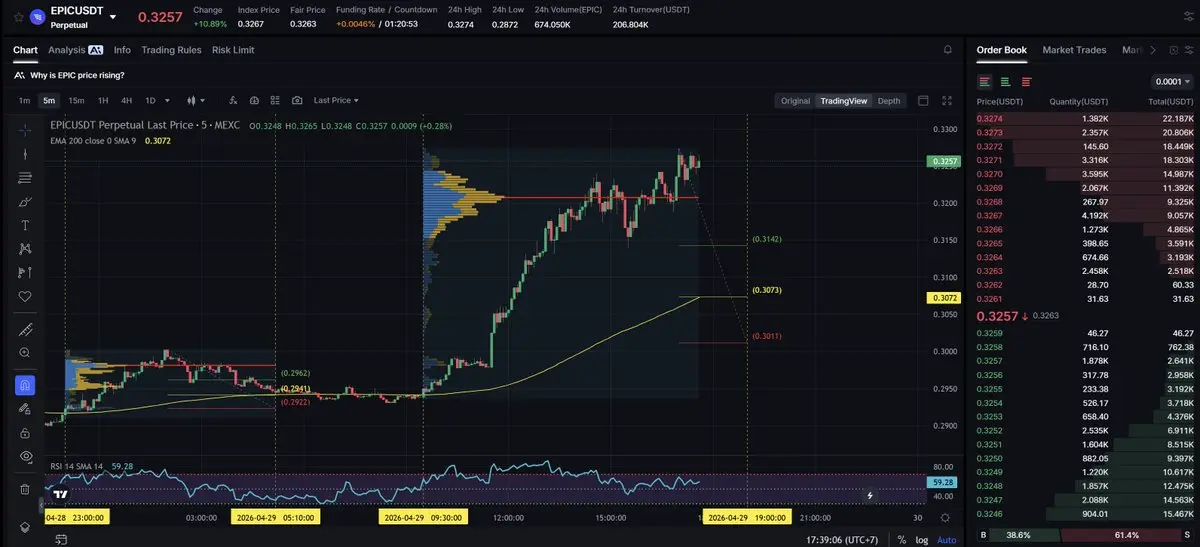Click the 0.3259 bid price row
The height and width of the screenshot is (547, 1200).
pos(1085,333)
